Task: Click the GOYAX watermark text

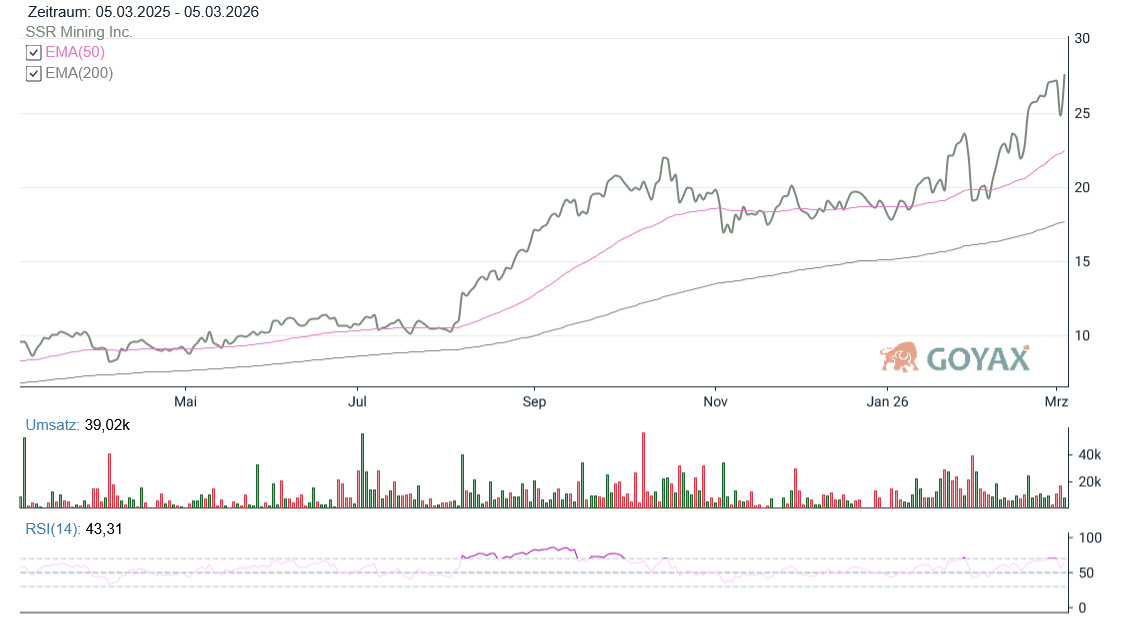Action: pos(977,358)
